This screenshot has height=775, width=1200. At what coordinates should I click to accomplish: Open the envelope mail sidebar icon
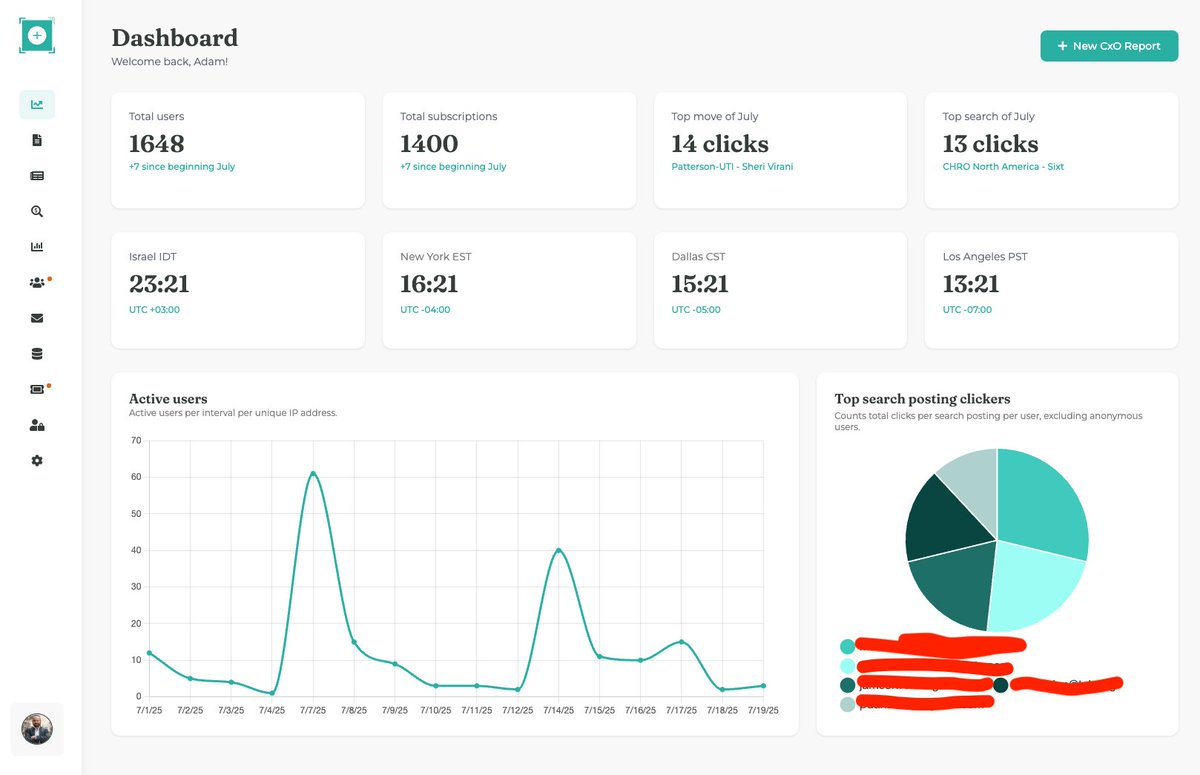[37, 318]
